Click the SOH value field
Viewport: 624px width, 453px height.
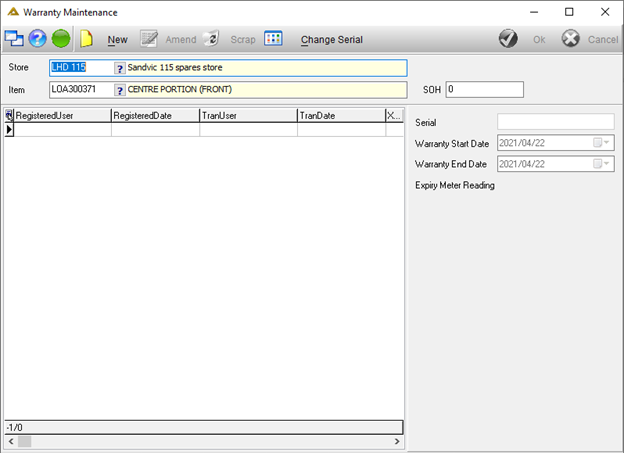pyautogui.click(x=484, y=90)
